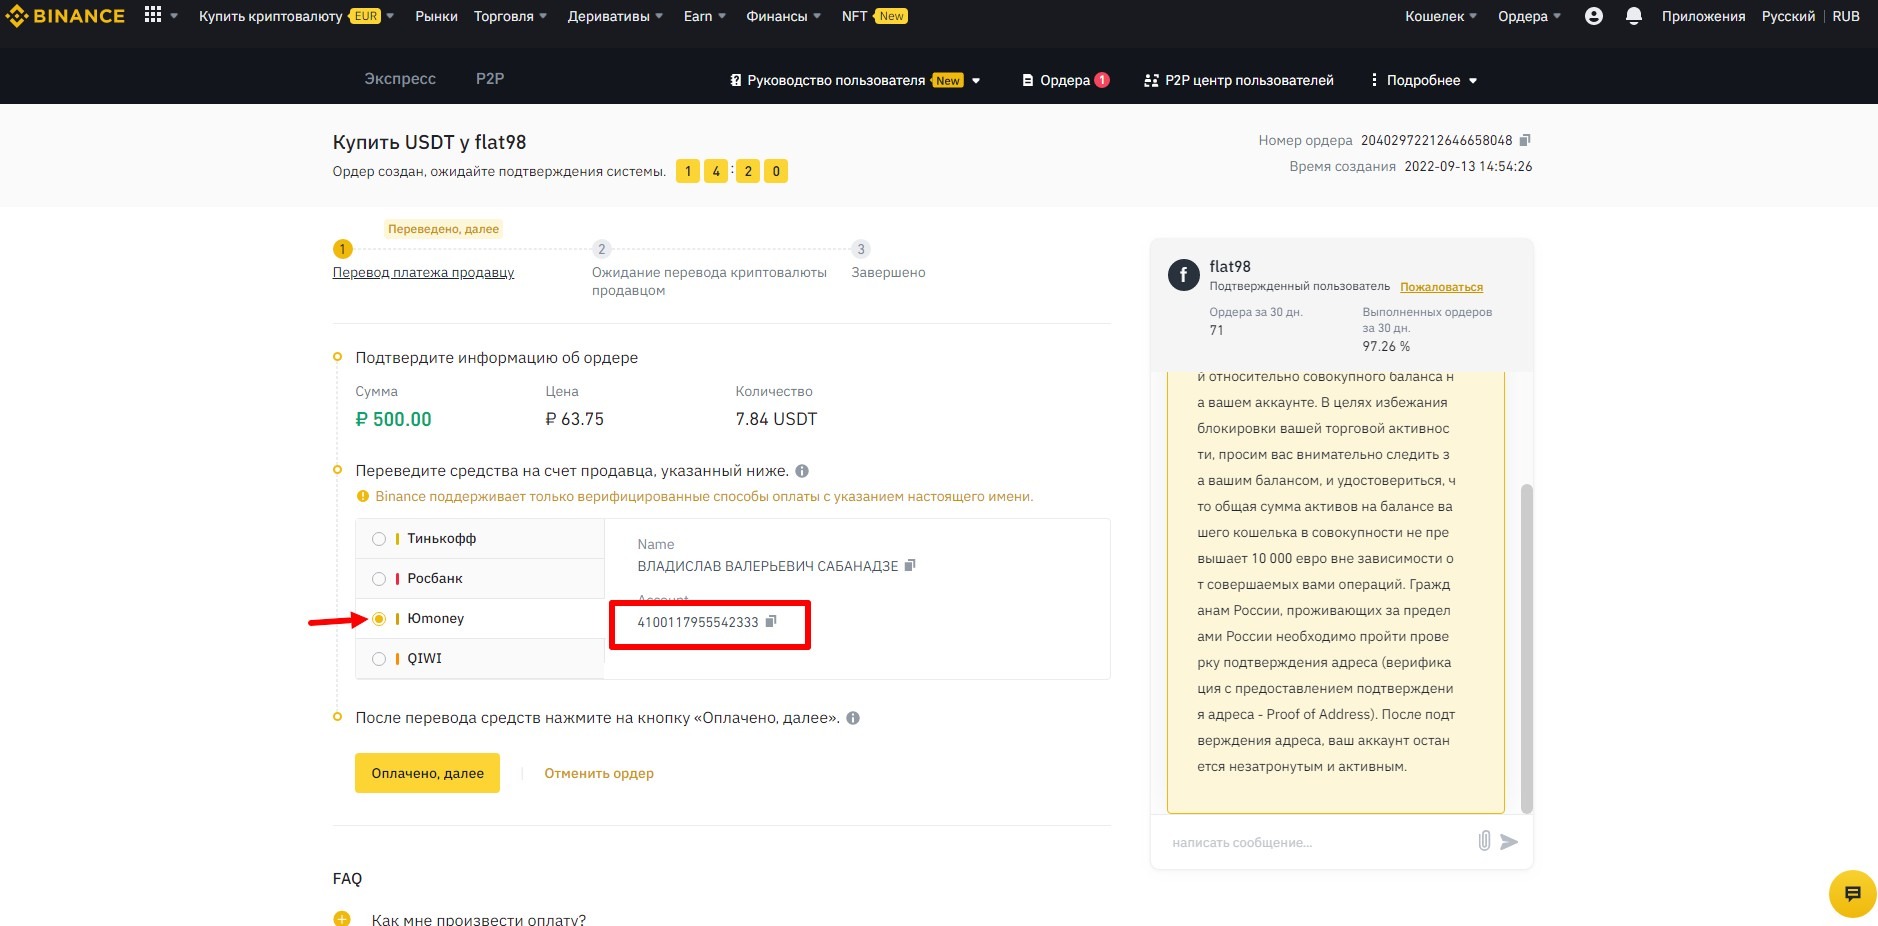The height and width of the screenshot is (926, 1878).
Task: Open the apps grid menu icon
Action: pyautogui.click(x=153, y=15)
